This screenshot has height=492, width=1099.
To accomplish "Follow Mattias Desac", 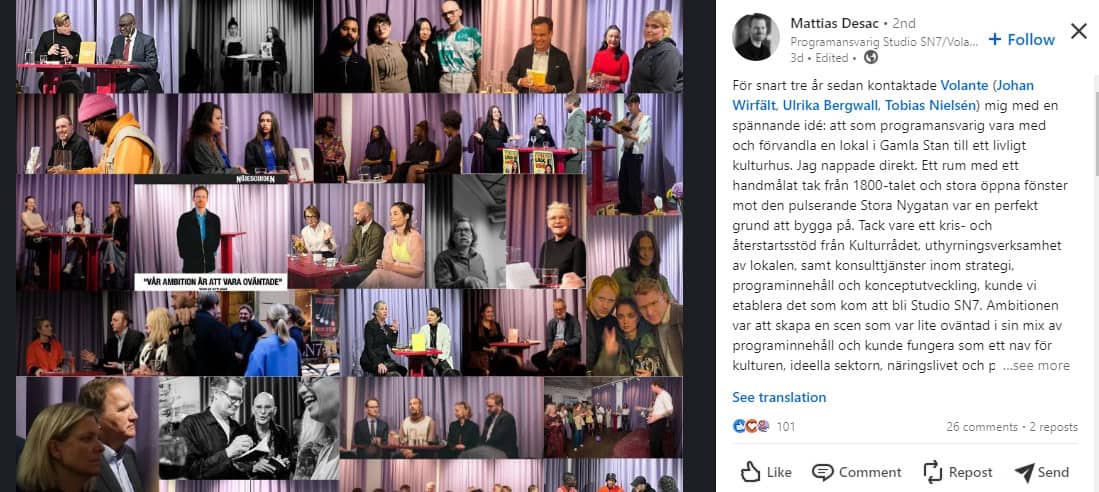I will 1021,39.
